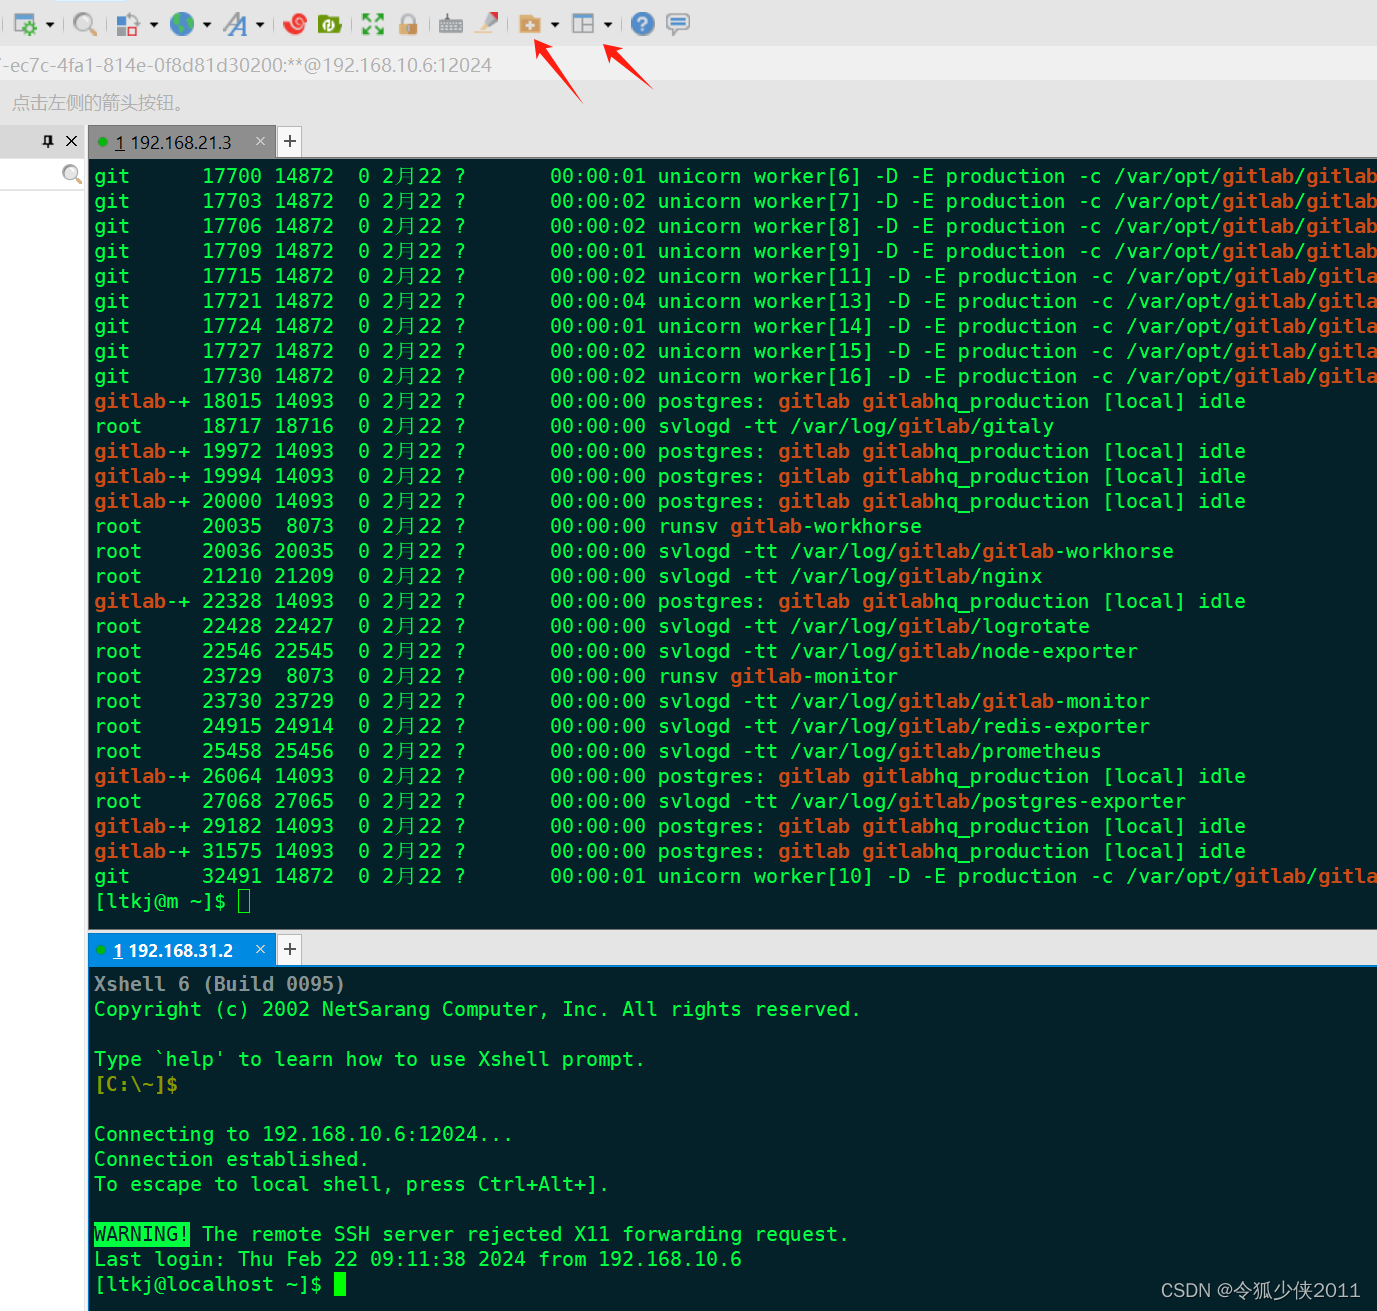Click the 'Connecting to 192.168.10.6:12024...' line
Screen dimensions: 1377x1311
coord(303,1134)
